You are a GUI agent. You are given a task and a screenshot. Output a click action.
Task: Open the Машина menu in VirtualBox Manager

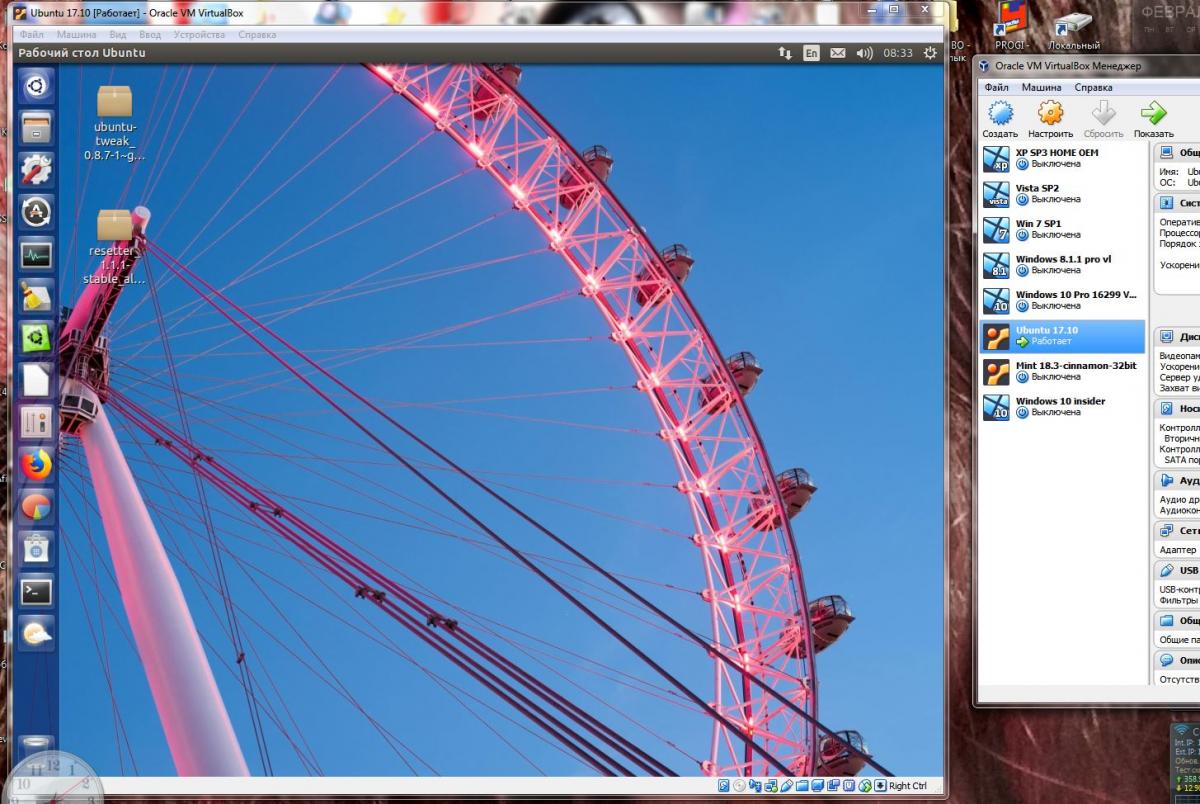pos(1041,87)
